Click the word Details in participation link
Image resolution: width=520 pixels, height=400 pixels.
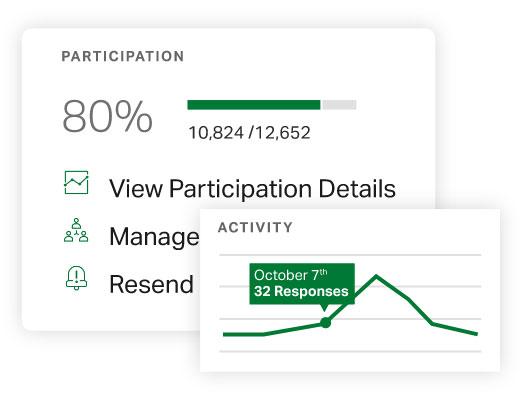pos(357,189)
